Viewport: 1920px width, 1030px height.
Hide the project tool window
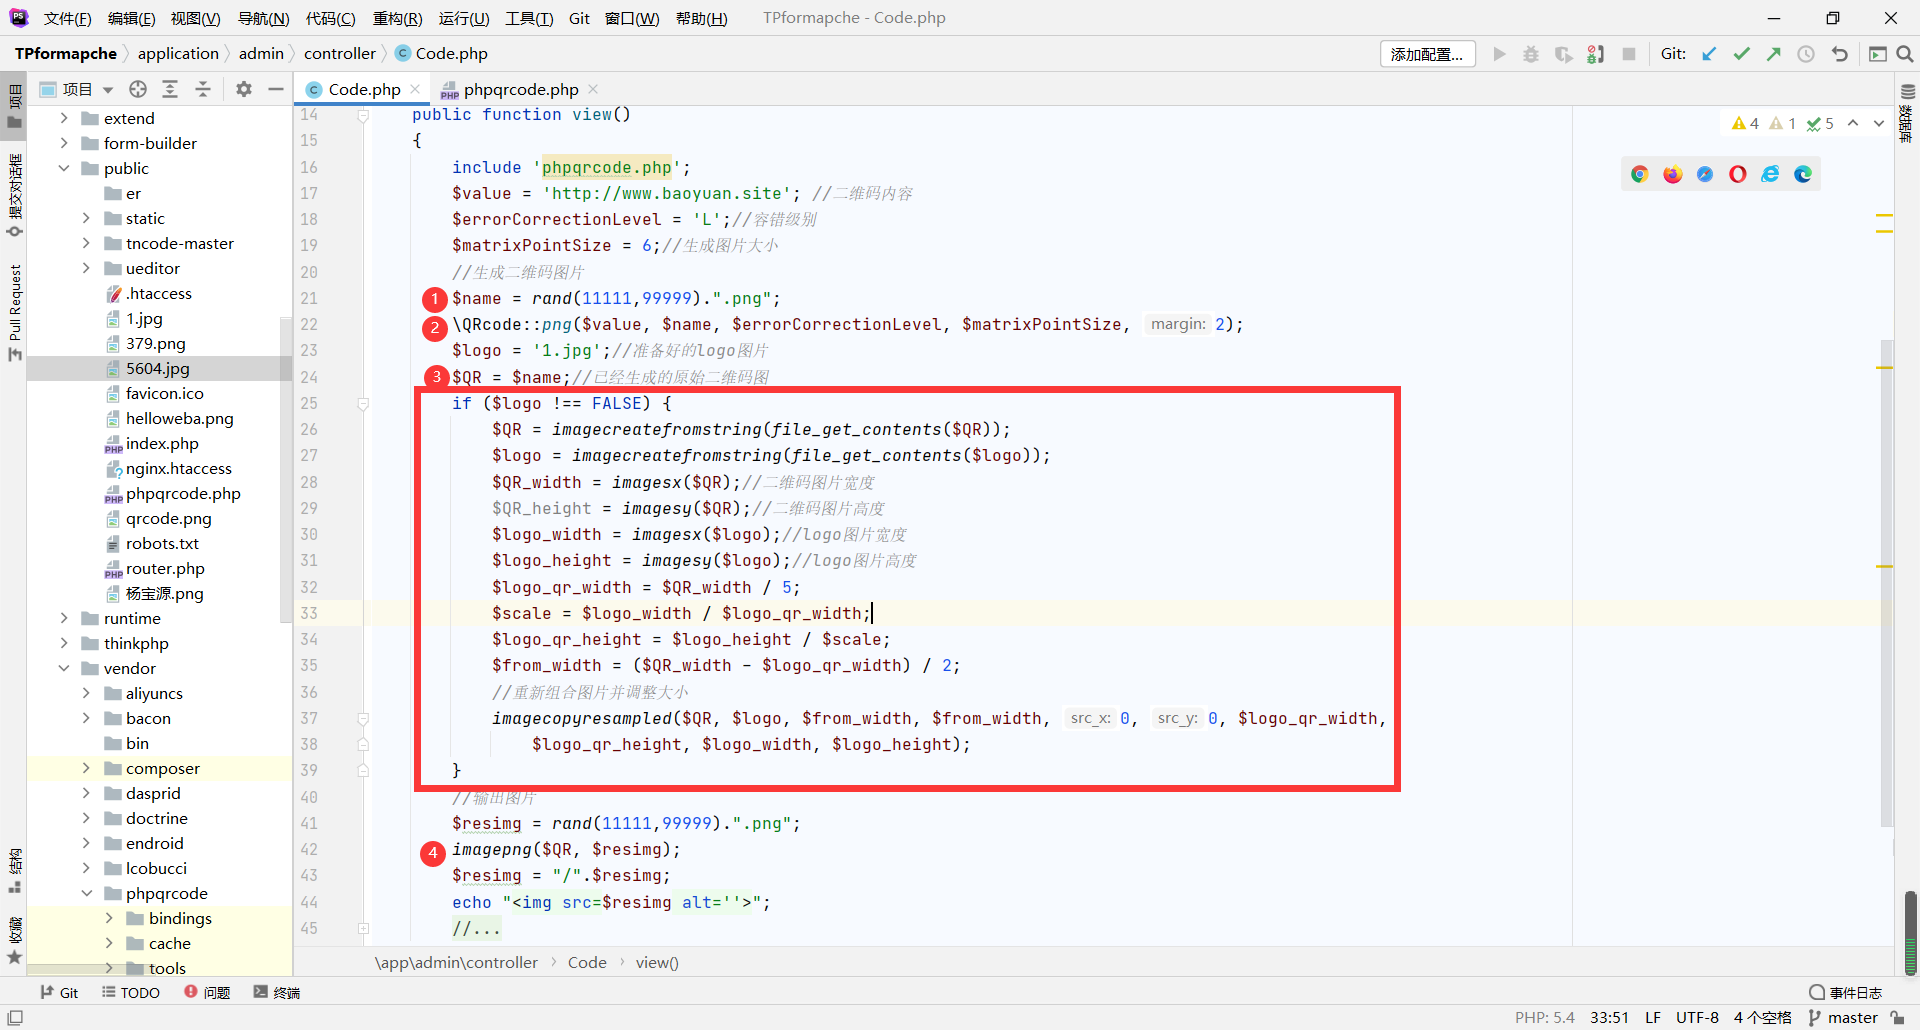pos(276,89)
